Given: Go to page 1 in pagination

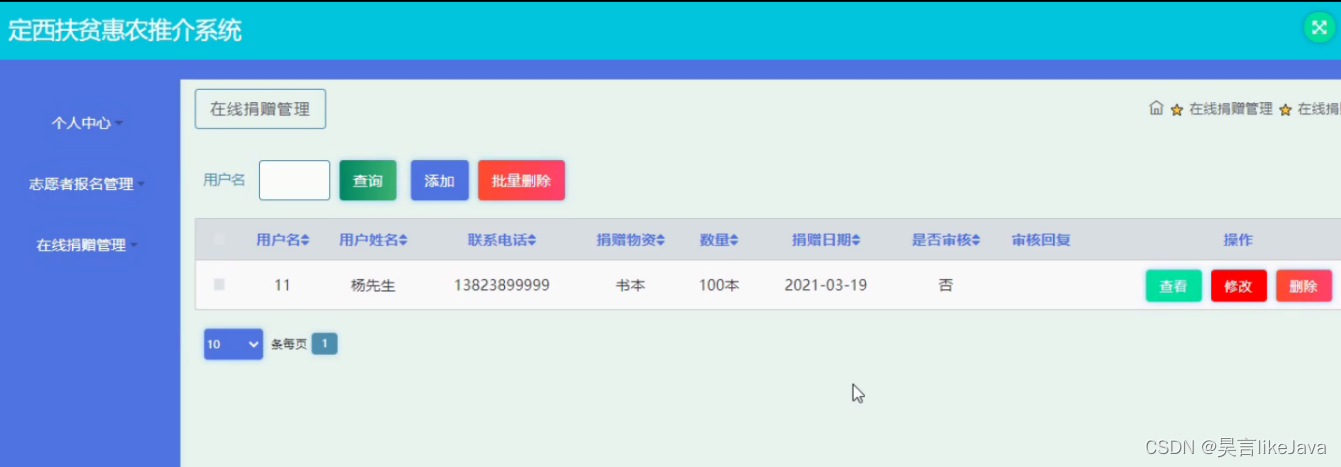Looking at the screenshot, I should tap(325, 344).
